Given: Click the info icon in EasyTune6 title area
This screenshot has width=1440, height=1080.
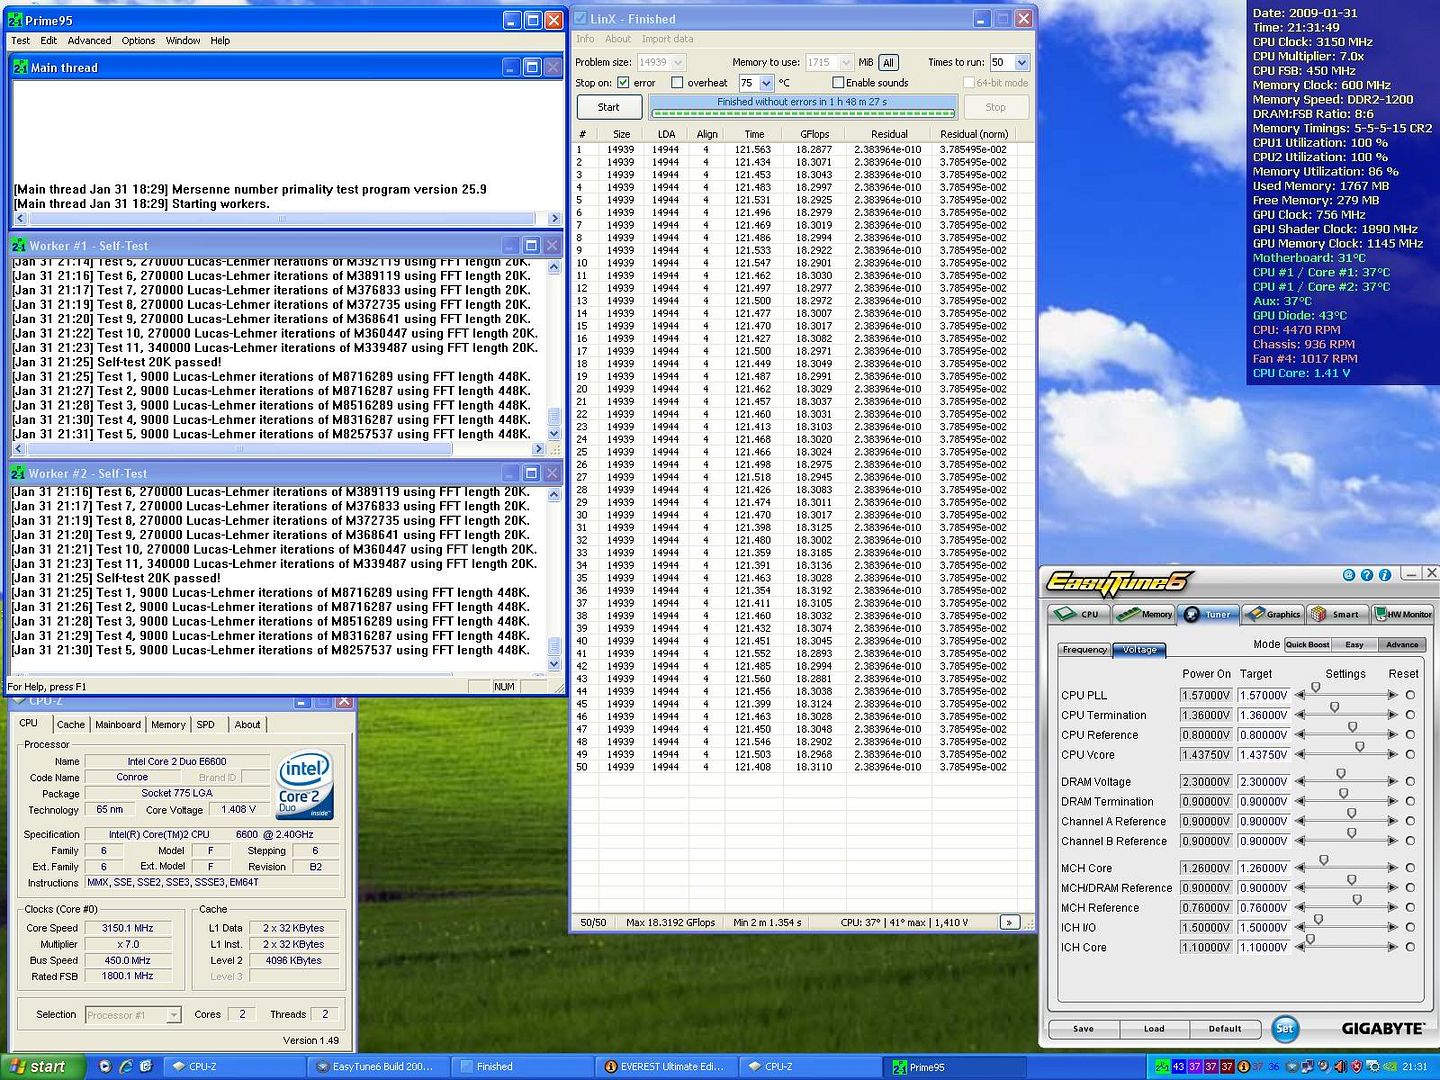Looking at the screenshot, I should point(1385,575).
